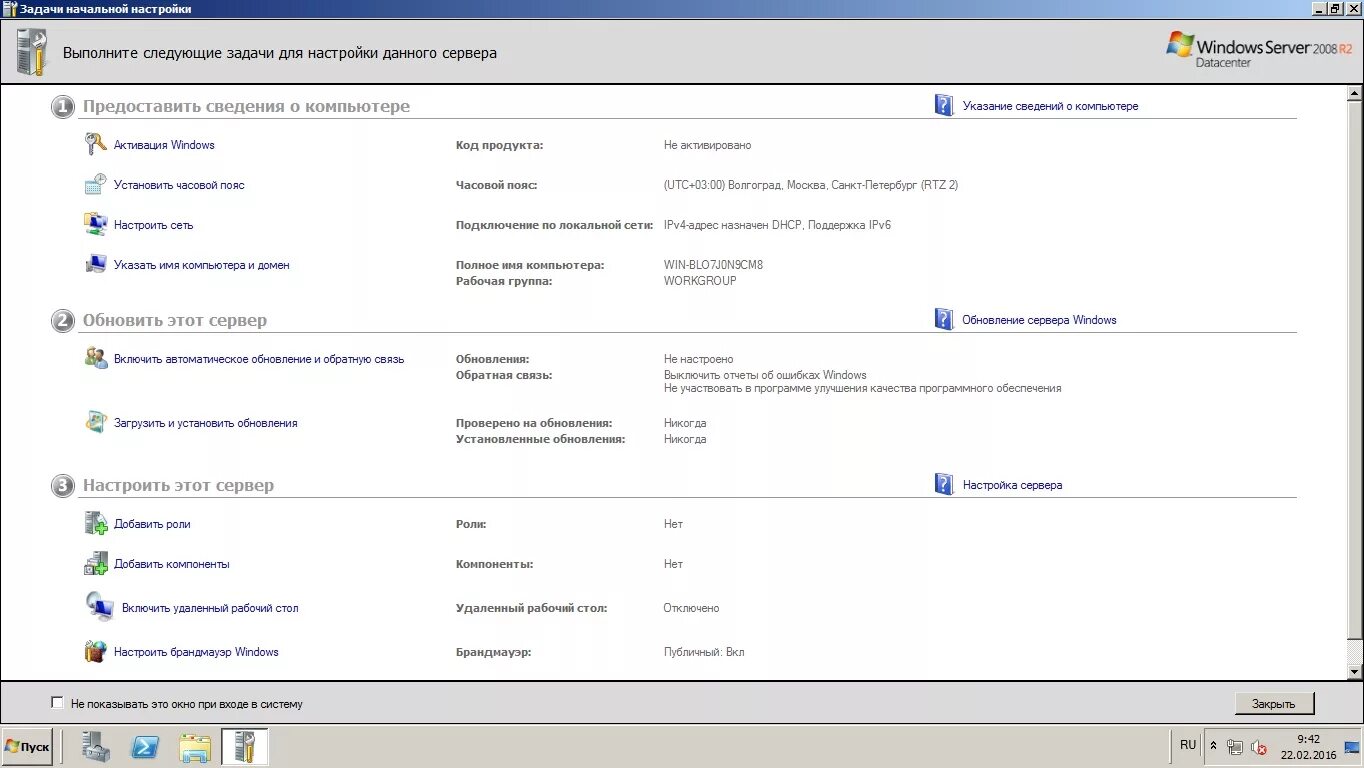Open Указать имя компьютера и домен link

click(x=202, y=265)
